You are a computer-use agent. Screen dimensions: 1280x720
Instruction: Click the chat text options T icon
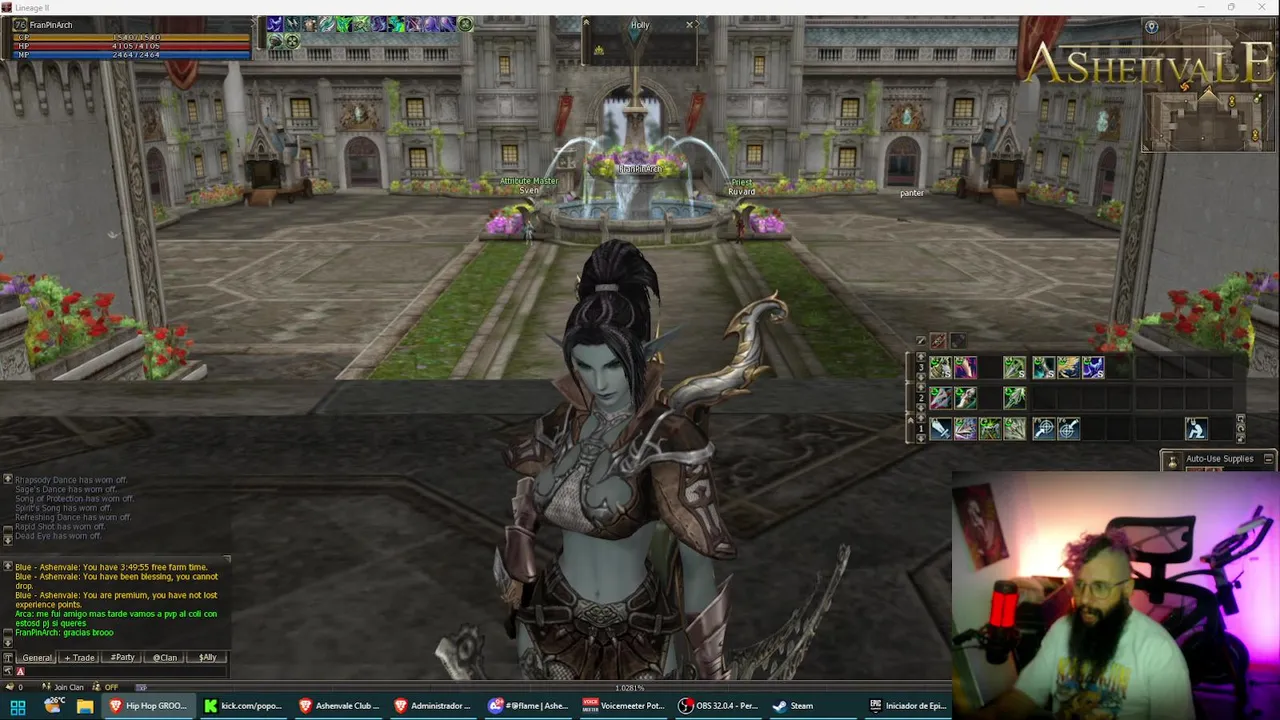click(x=8, y=657)
